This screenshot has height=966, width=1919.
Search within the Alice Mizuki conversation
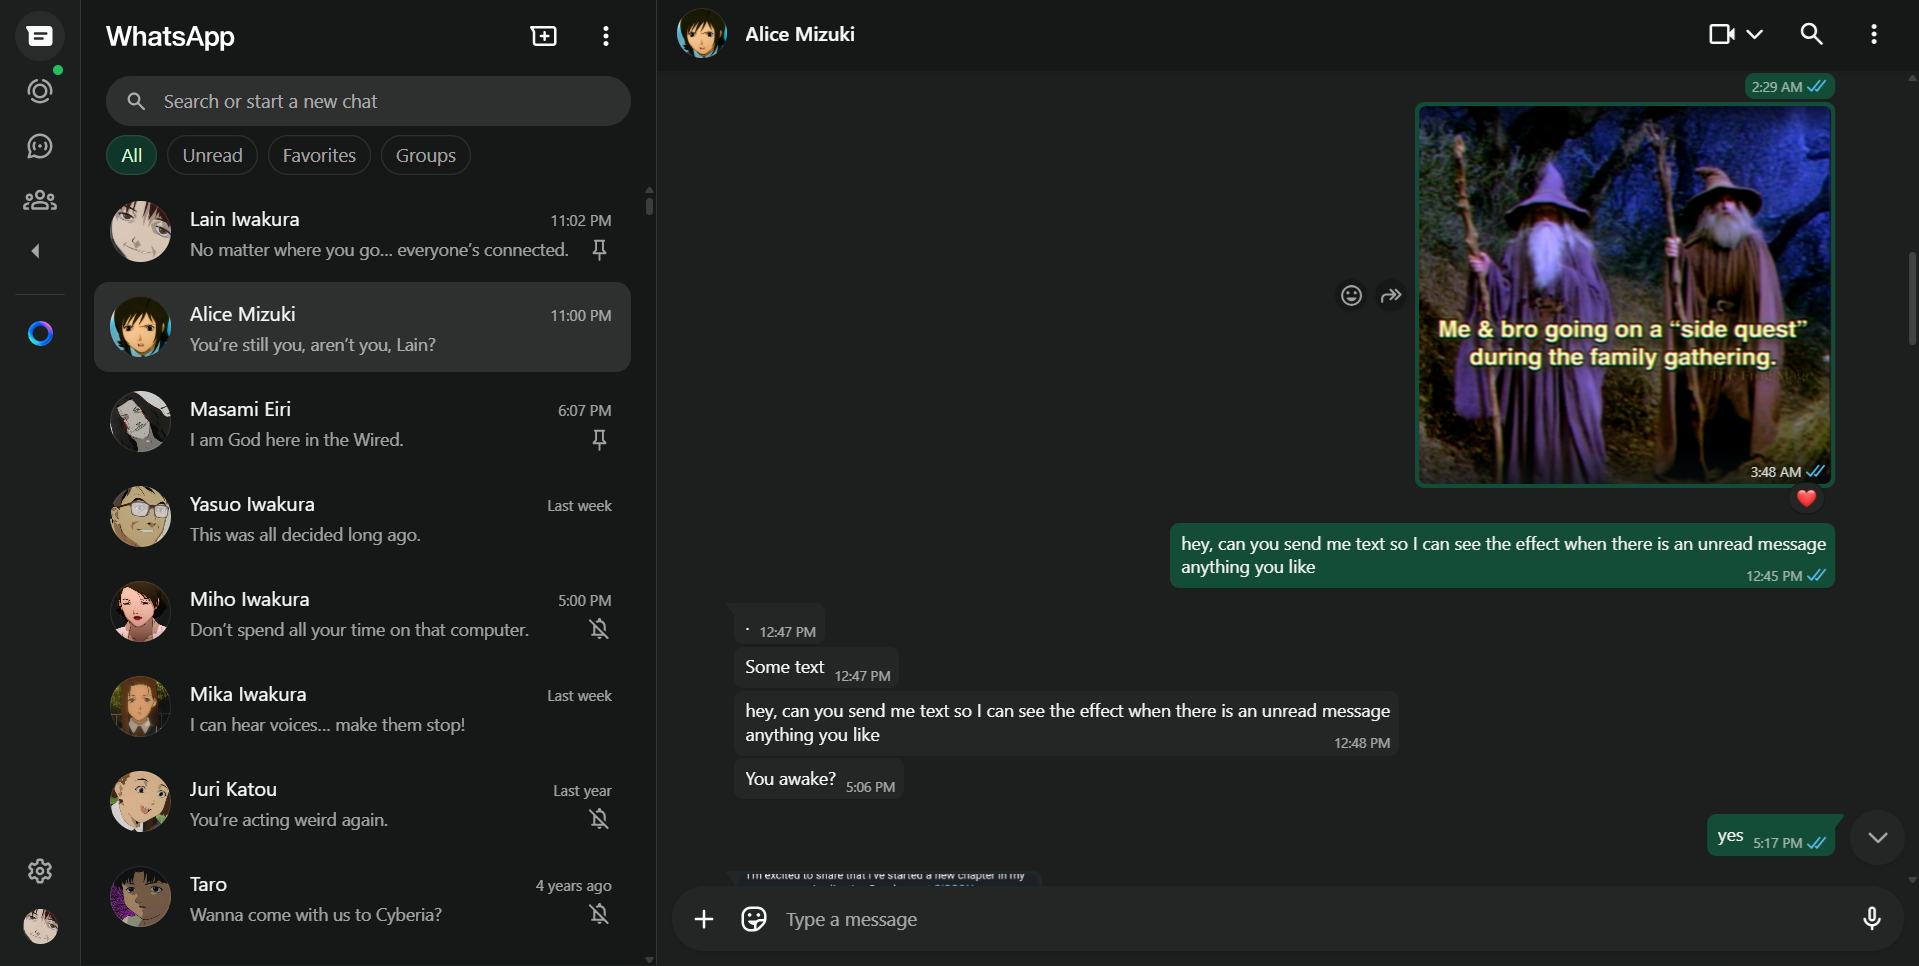(1811, 34)
